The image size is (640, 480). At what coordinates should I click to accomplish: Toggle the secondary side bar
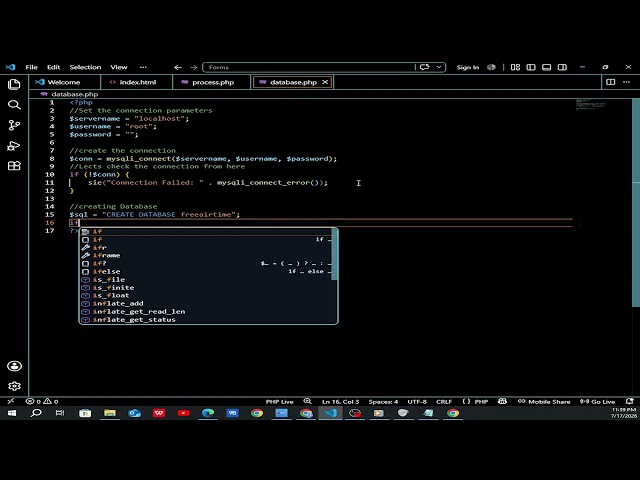[562, 67]
